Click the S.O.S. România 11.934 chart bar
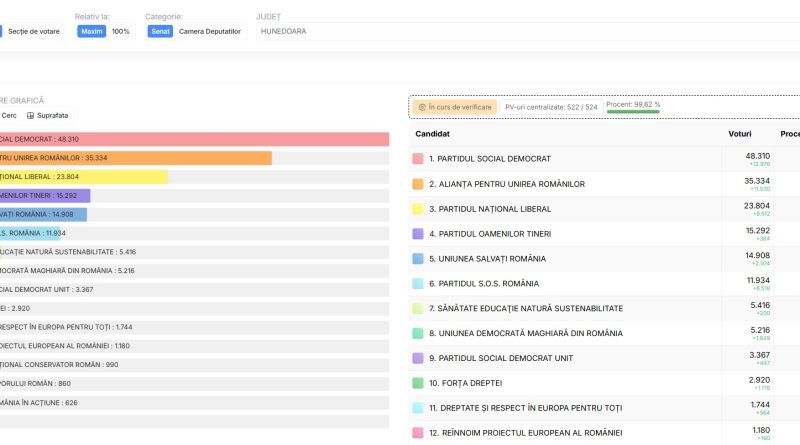Image resolution: width=800 pixels, height=445 pixels. [x=30, y=233]
